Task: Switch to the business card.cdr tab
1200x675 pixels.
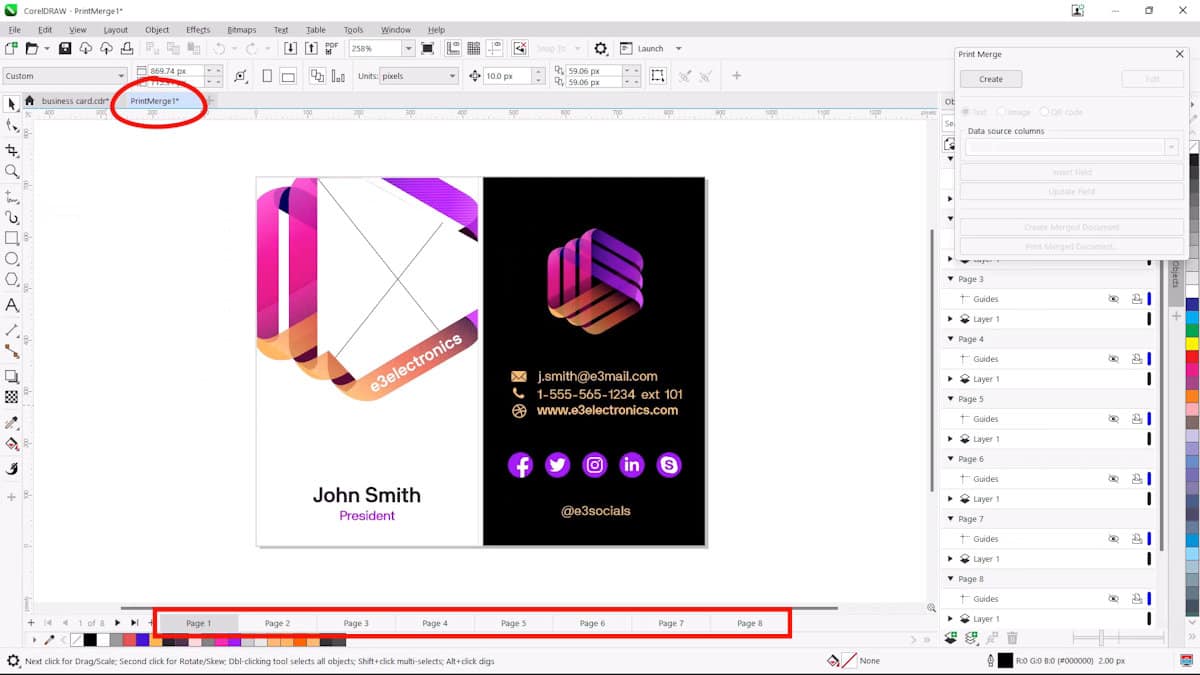Action: pos(74,101)
